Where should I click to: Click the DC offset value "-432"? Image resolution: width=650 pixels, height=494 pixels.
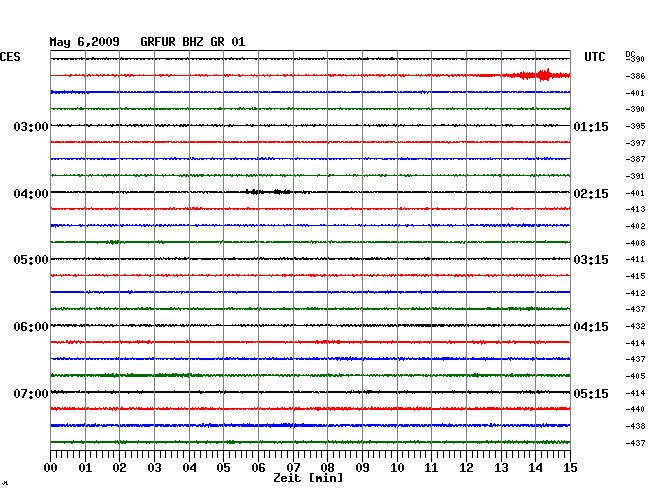(x=635, y=326)
